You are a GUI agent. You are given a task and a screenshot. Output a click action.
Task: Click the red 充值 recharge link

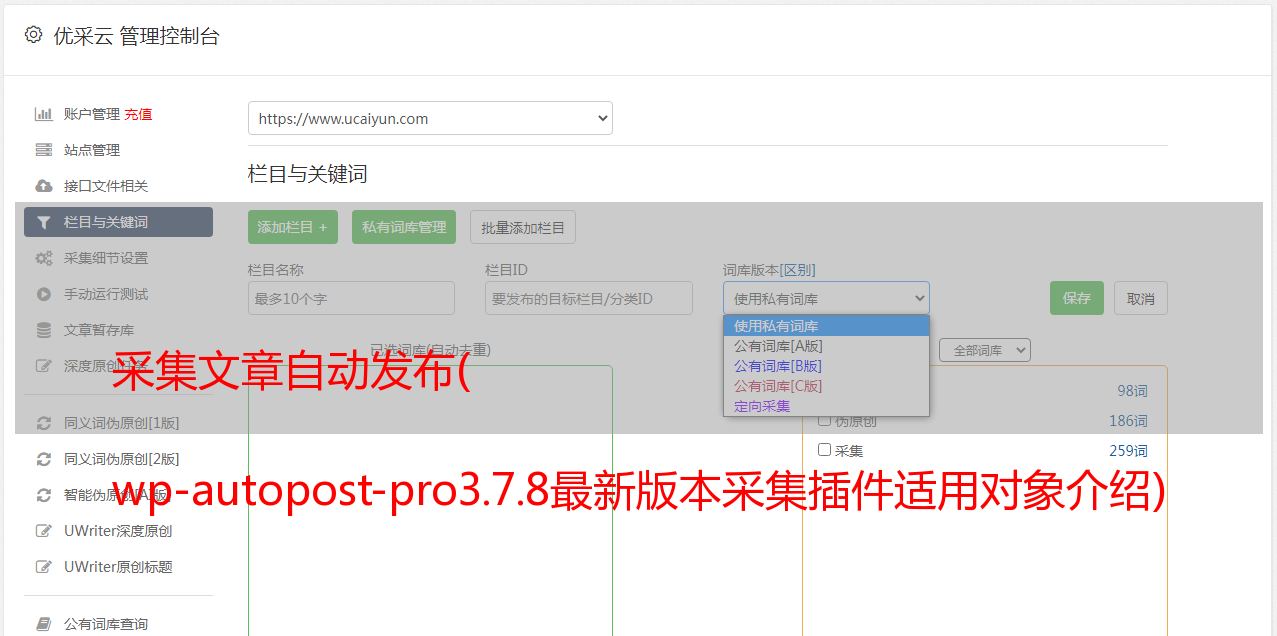[138, 114]
